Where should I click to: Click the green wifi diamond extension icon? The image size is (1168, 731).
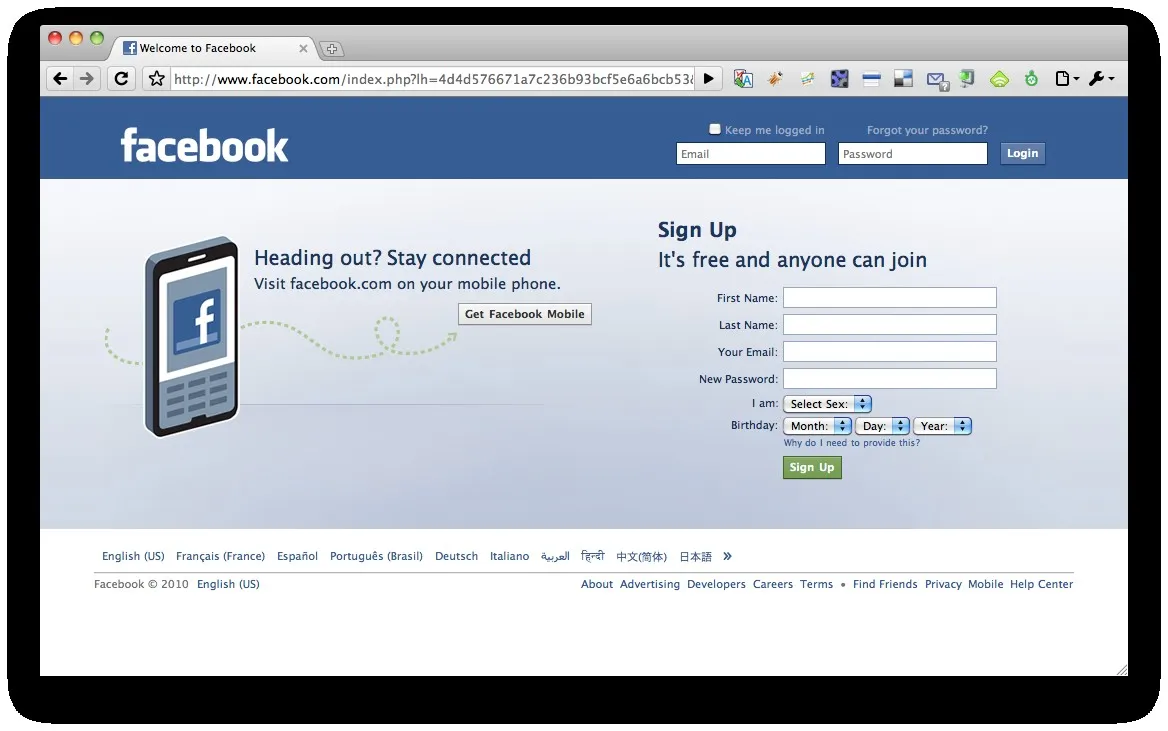(999, 78)
